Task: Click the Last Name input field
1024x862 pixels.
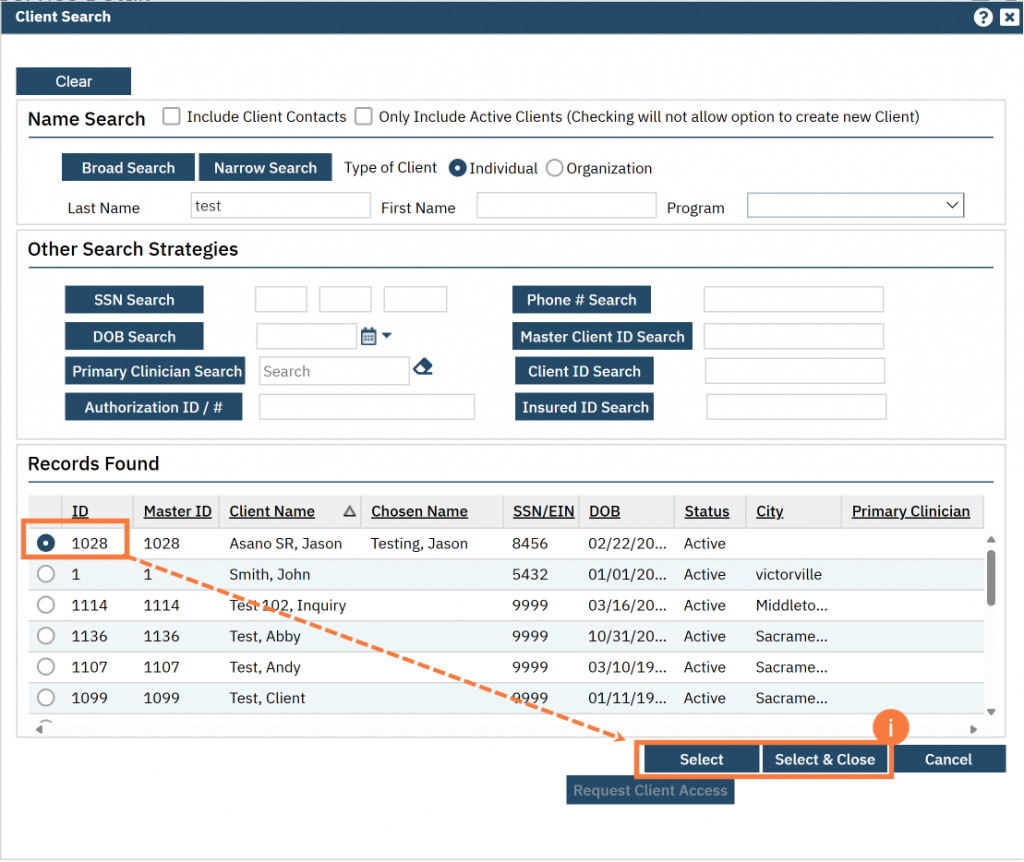Action: [280, 206]
